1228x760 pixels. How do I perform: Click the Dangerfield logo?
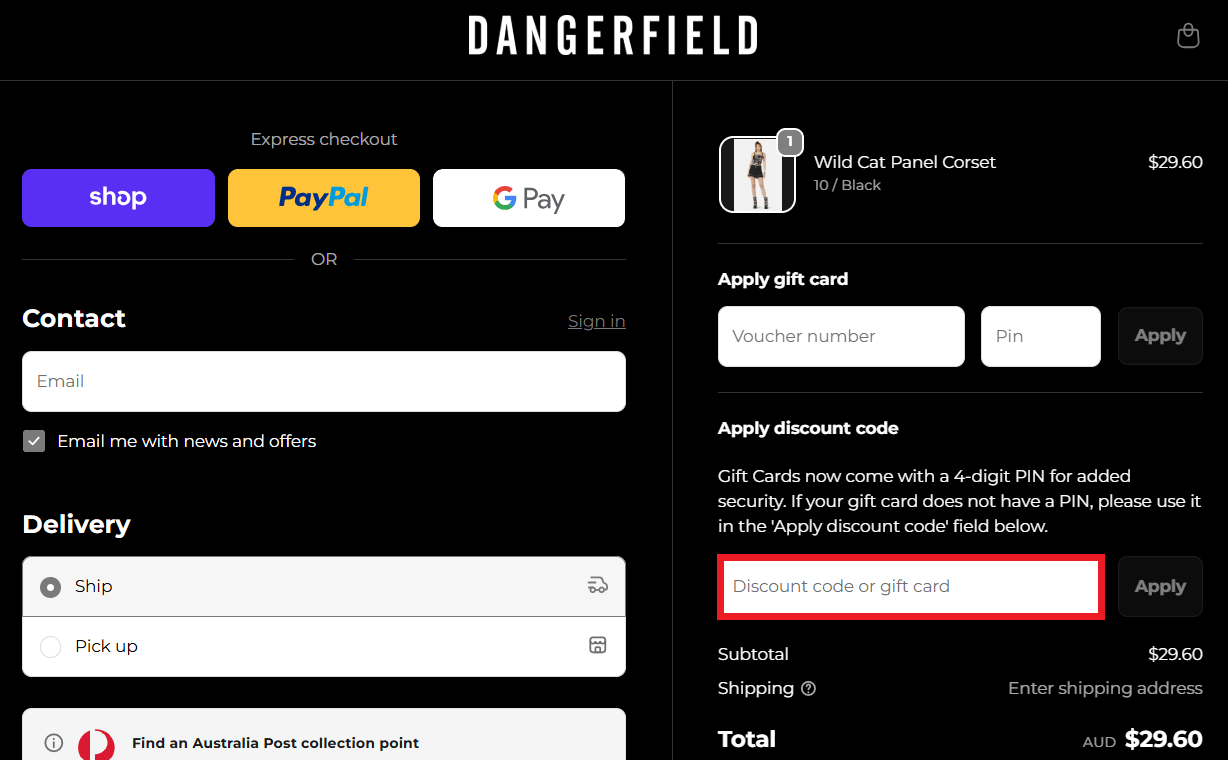click(613, 35)
